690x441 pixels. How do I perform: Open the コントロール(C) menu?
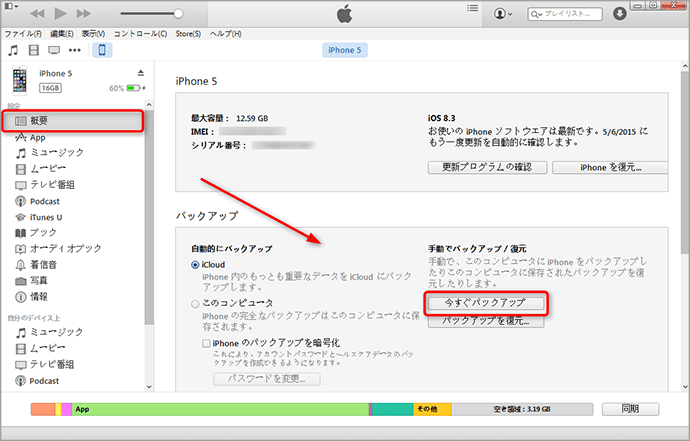click(140, 34)
